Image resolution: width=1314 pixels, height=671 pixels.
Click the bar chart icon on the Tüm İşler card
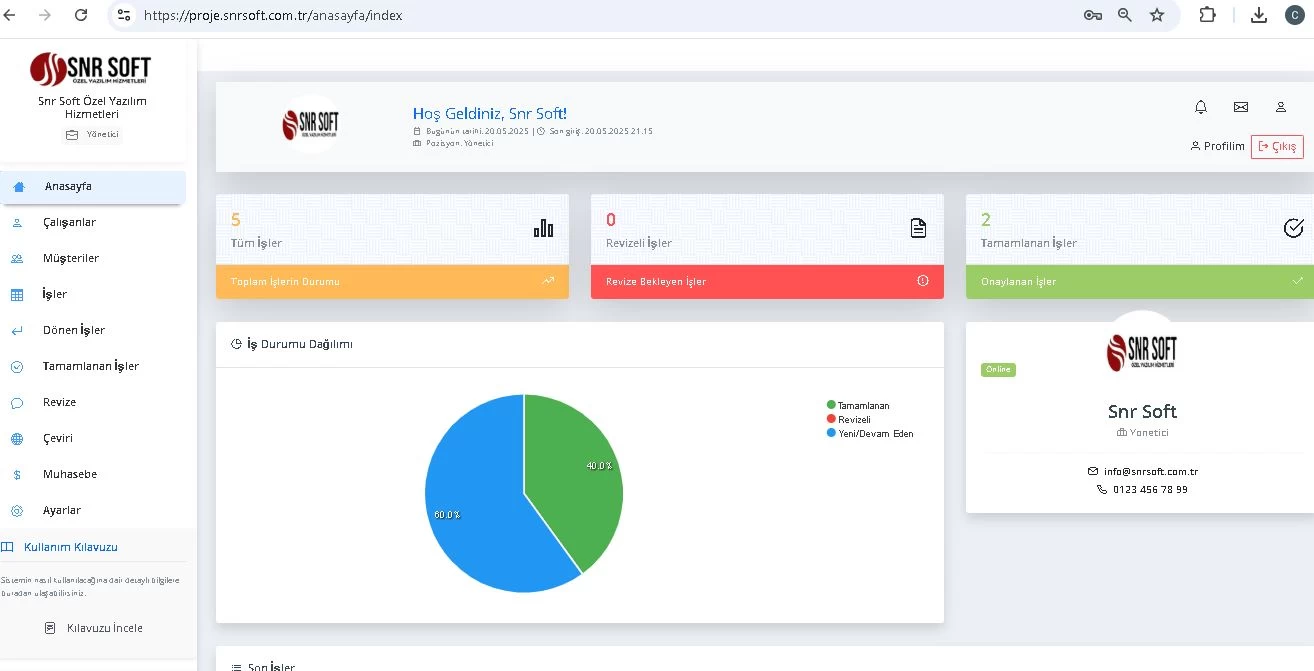point(543,228)
